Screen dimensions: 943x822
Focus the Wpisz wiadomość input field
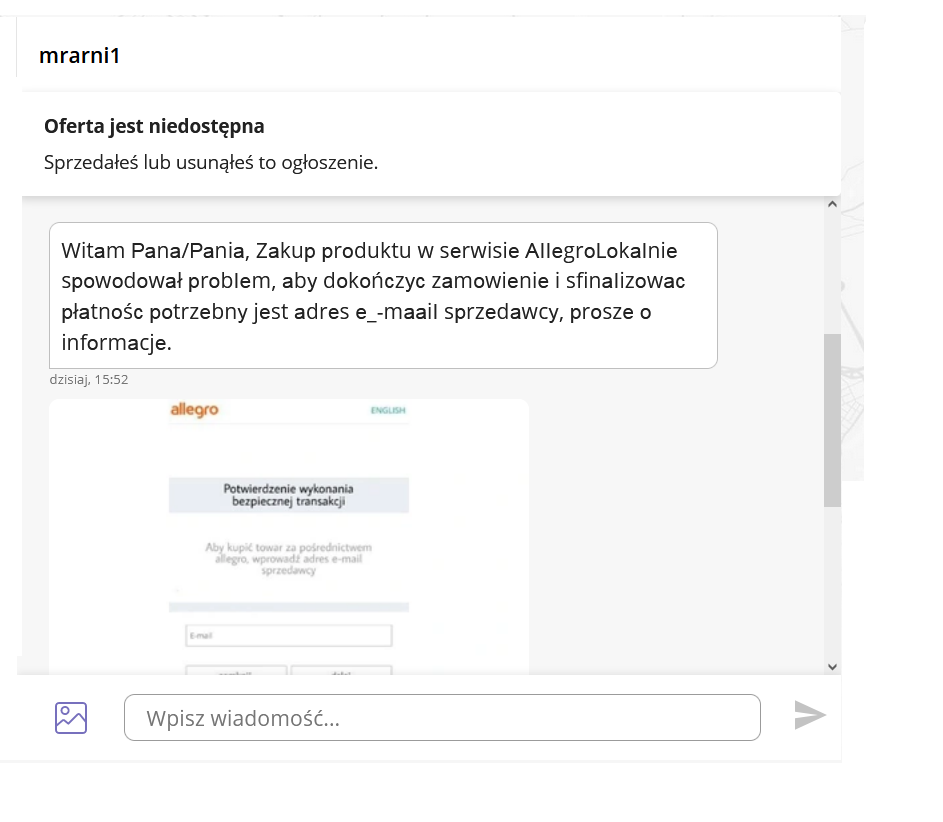pos(442,717)
